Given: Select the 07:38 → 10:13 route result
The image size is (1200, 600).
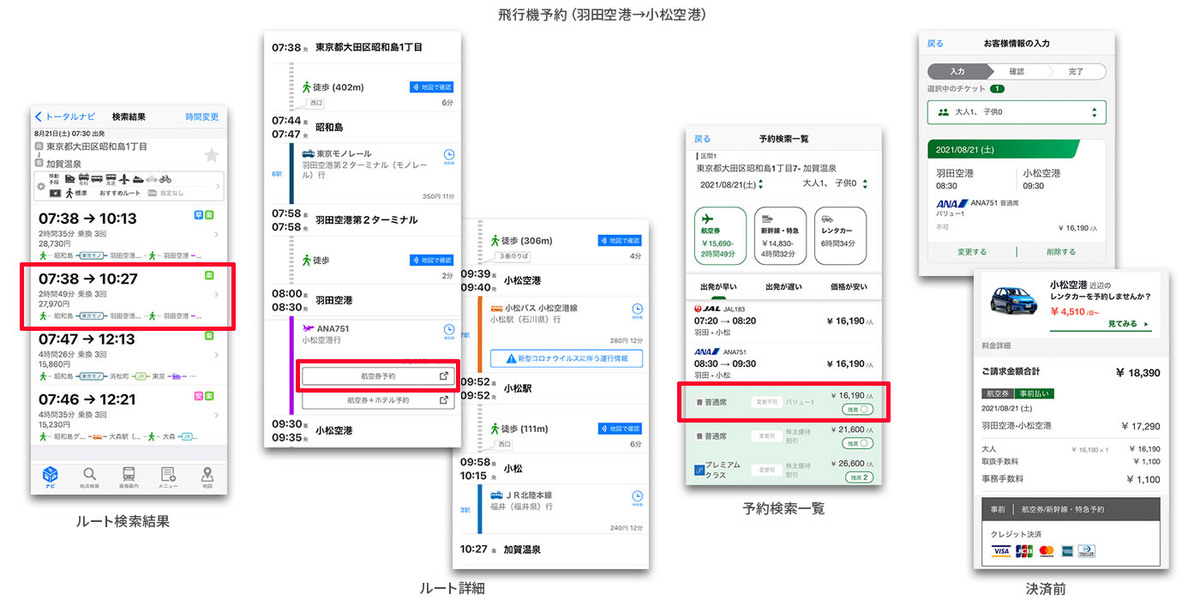Looking at the screenshot, I should (x=129, y=233).
